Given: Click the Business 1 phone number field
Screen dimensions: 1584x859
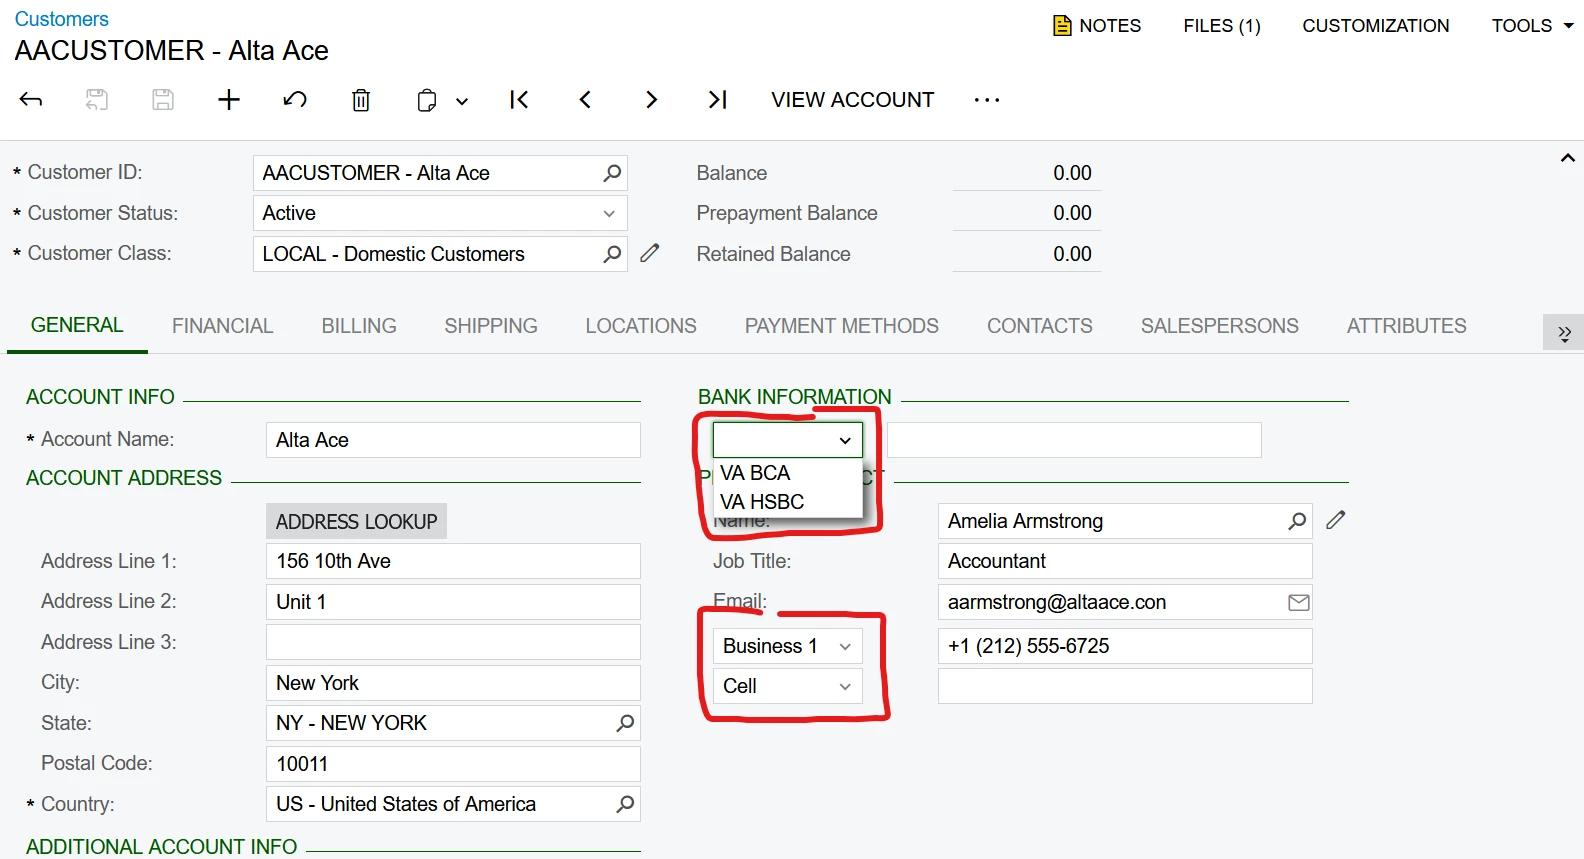Looking at the screenshot, I should pyautogui.click(x=1125, y=646).
